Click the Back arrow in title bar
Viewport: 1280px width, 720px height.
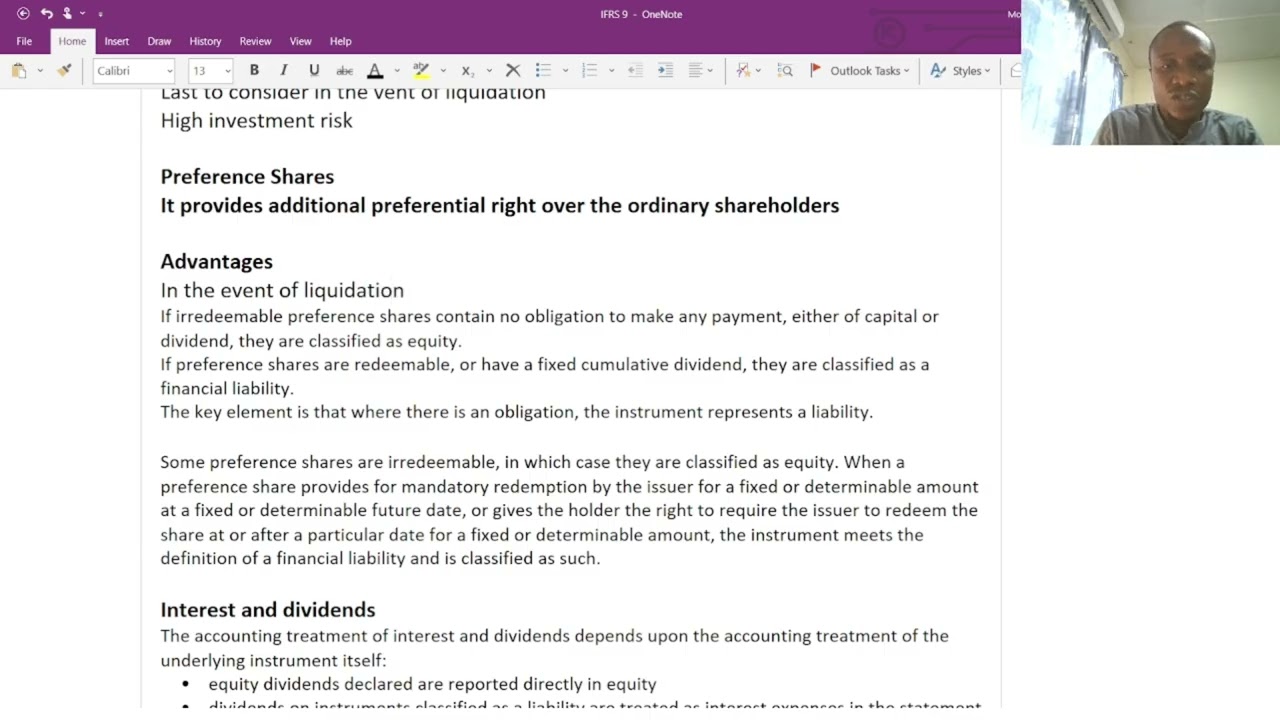(23, 14)
